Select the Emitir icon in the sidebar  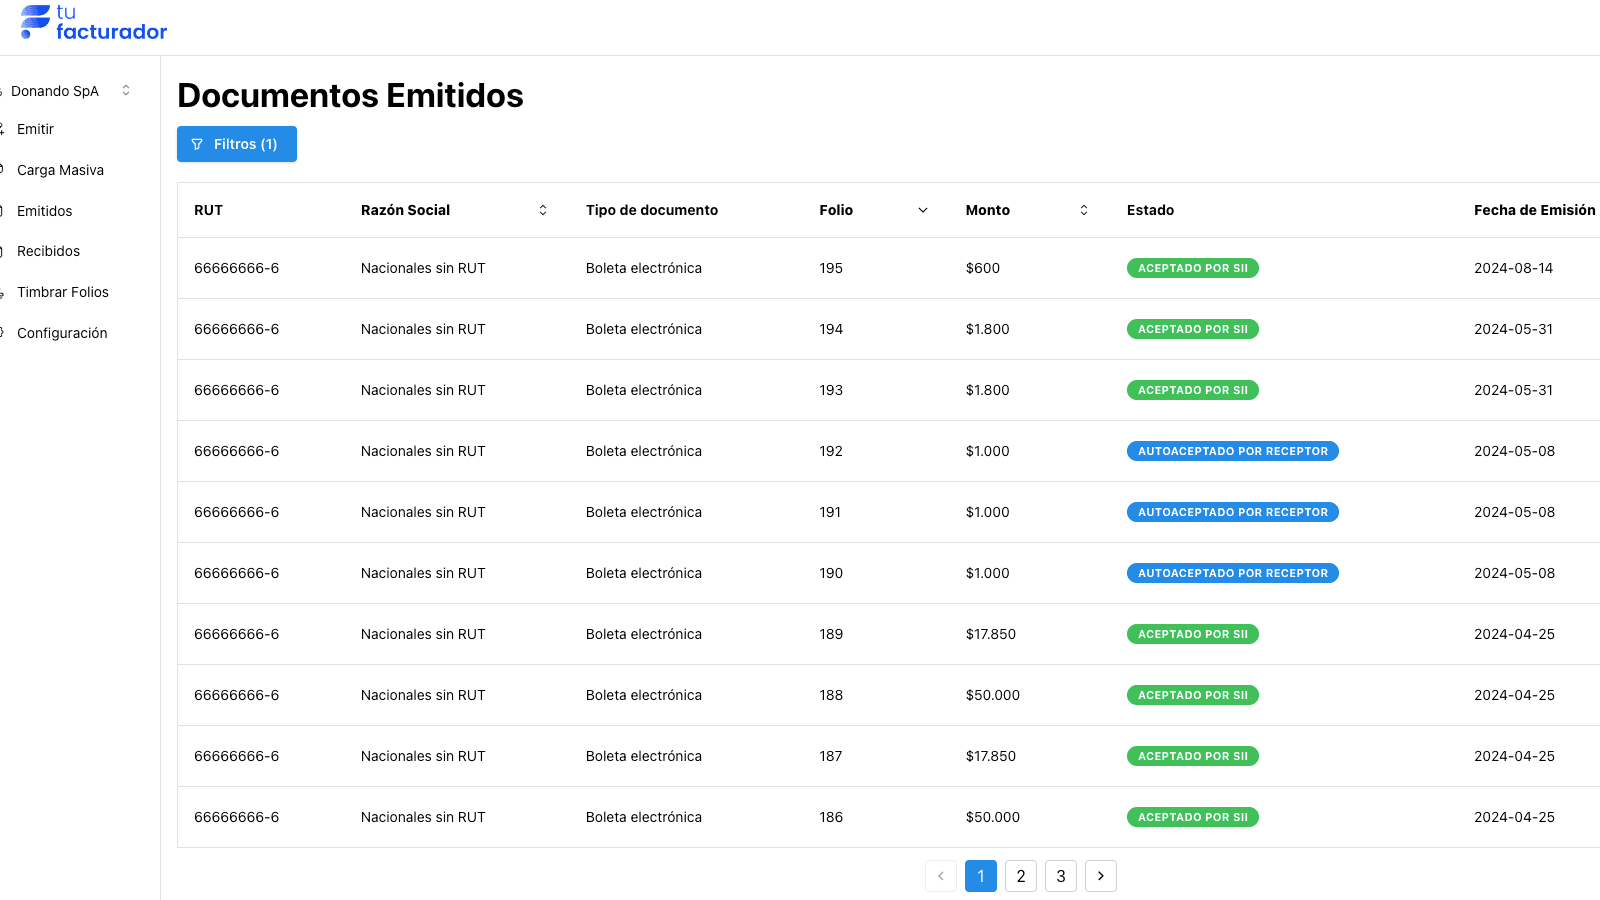pyautogui.click(x=4, y=129)
